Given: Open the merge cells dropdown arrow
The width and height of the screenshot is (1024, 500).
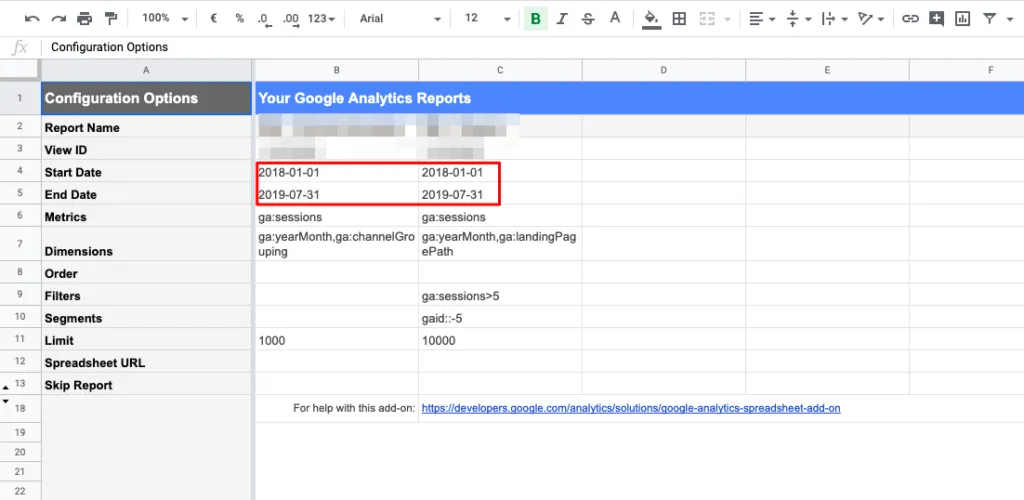Looking at the screenshot, I should [728, 20].
